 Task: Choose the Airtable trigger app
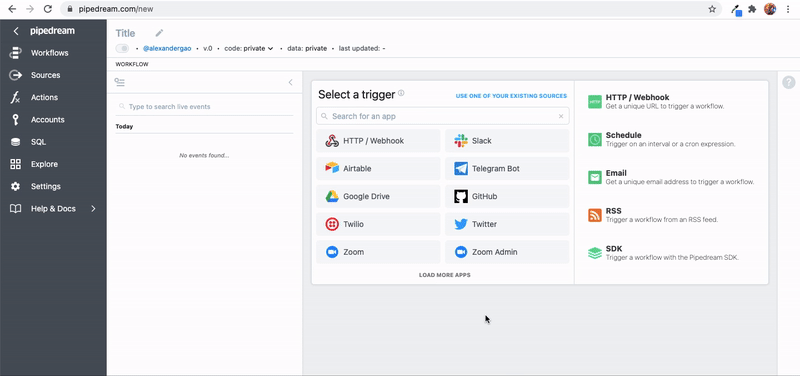[378, 168]
